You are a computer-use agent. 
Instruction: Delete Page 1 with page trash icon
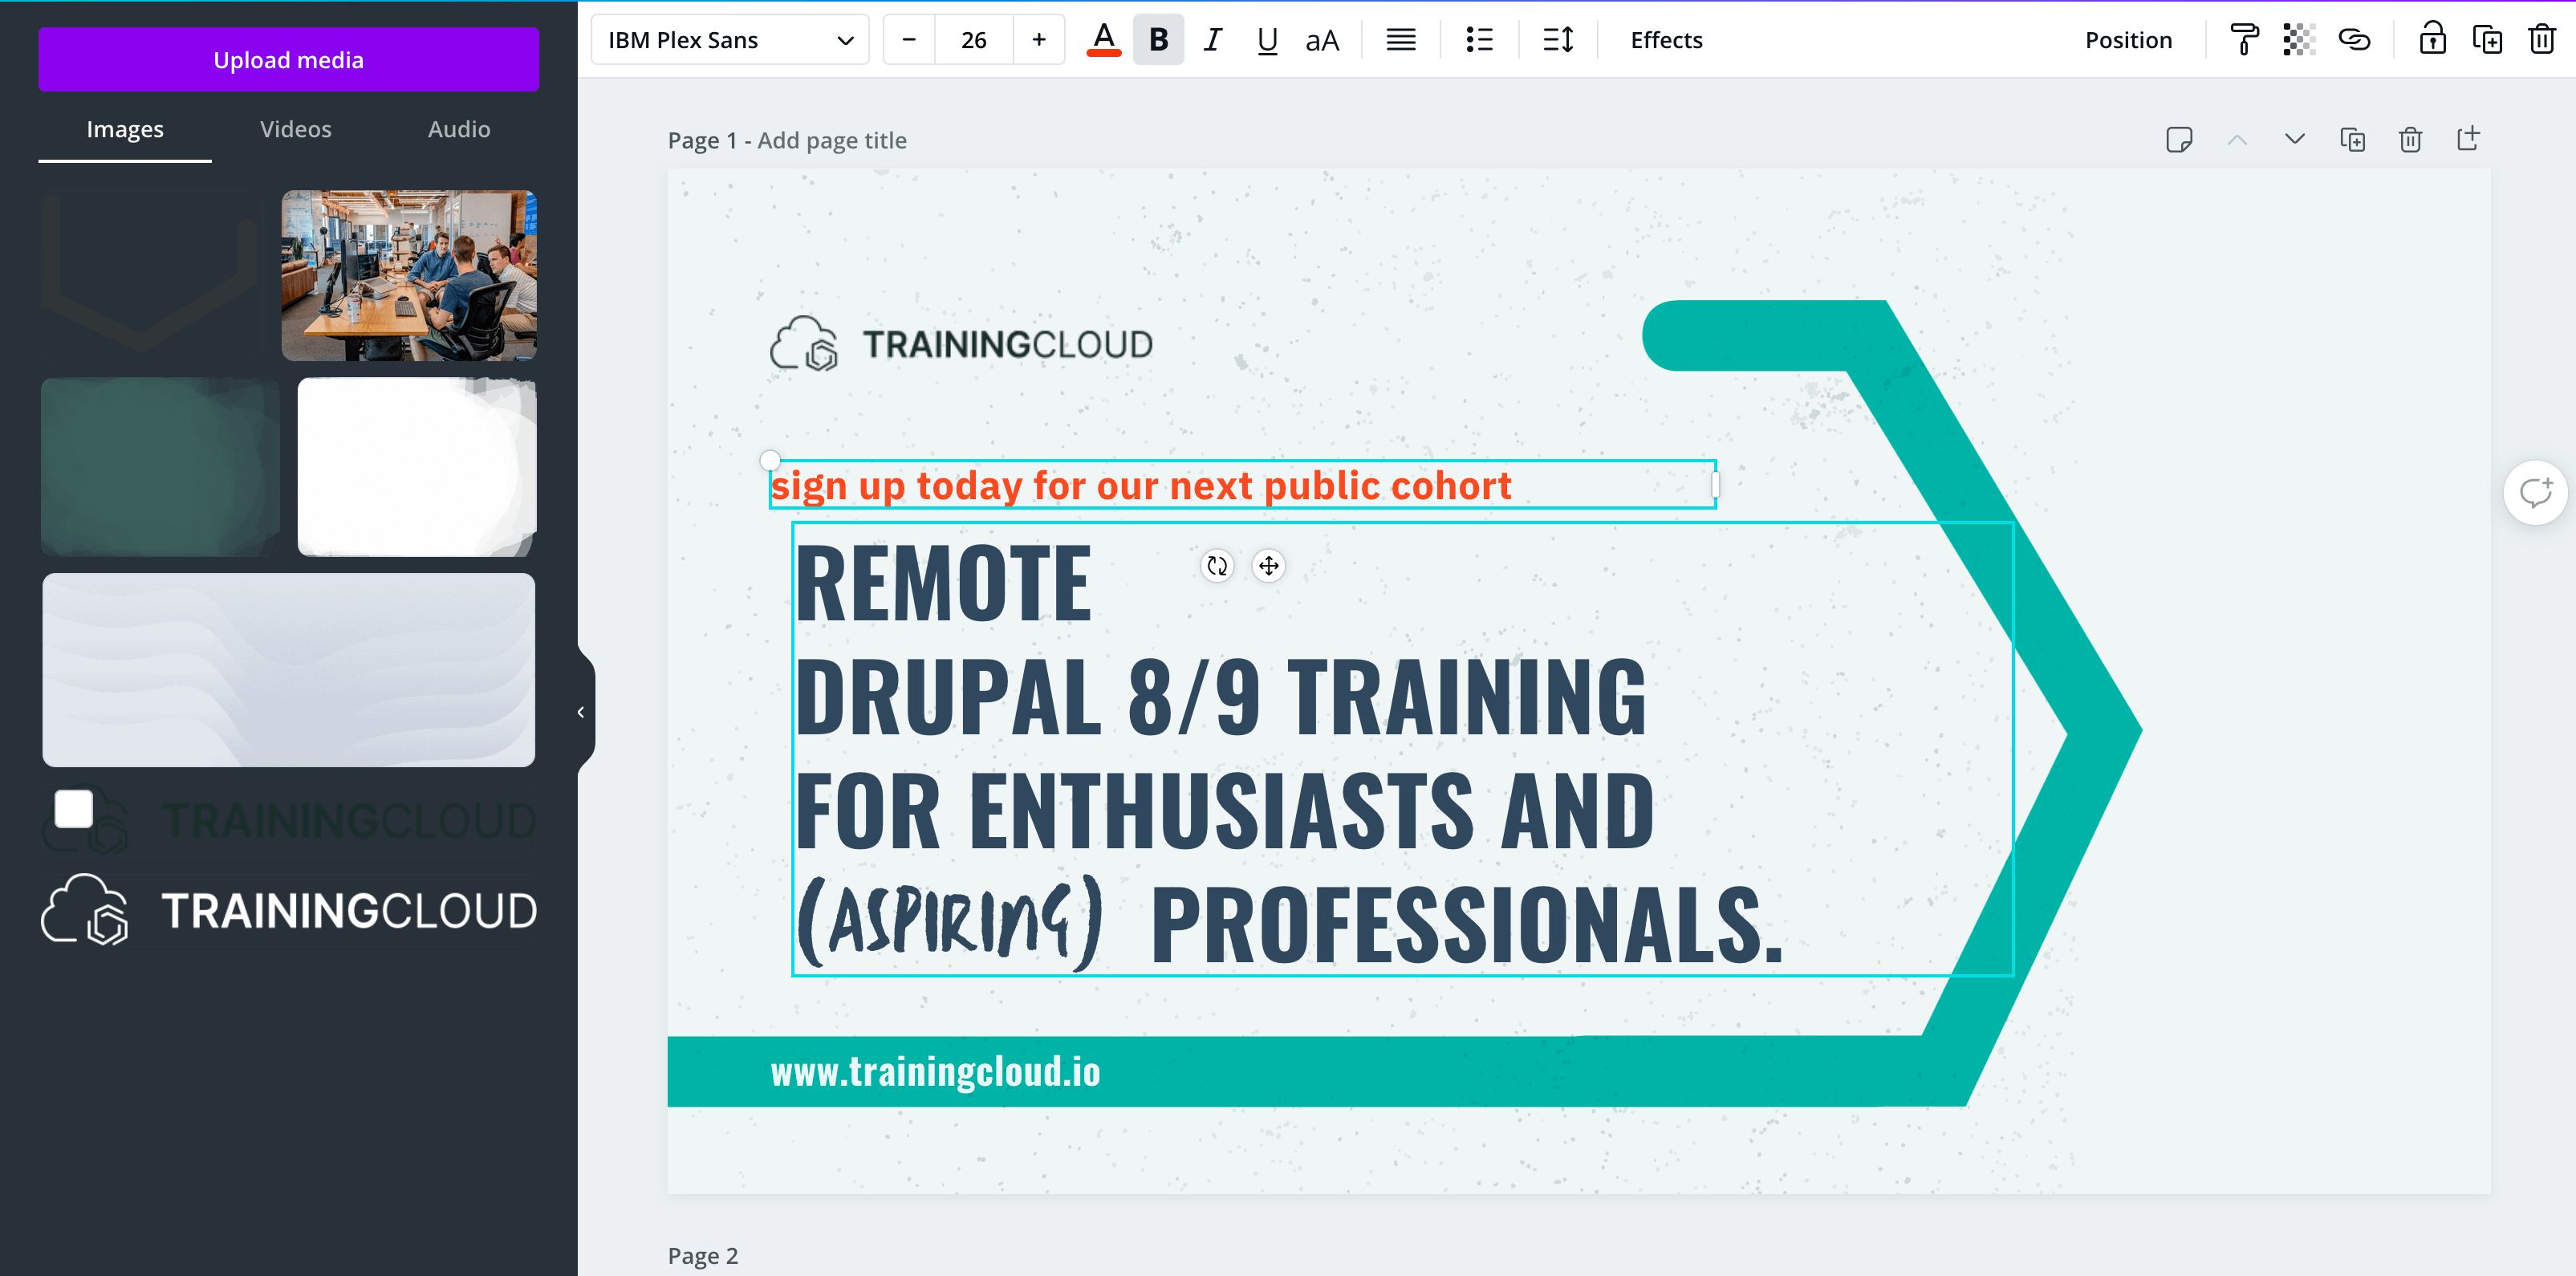click(x=2411, y=139)
